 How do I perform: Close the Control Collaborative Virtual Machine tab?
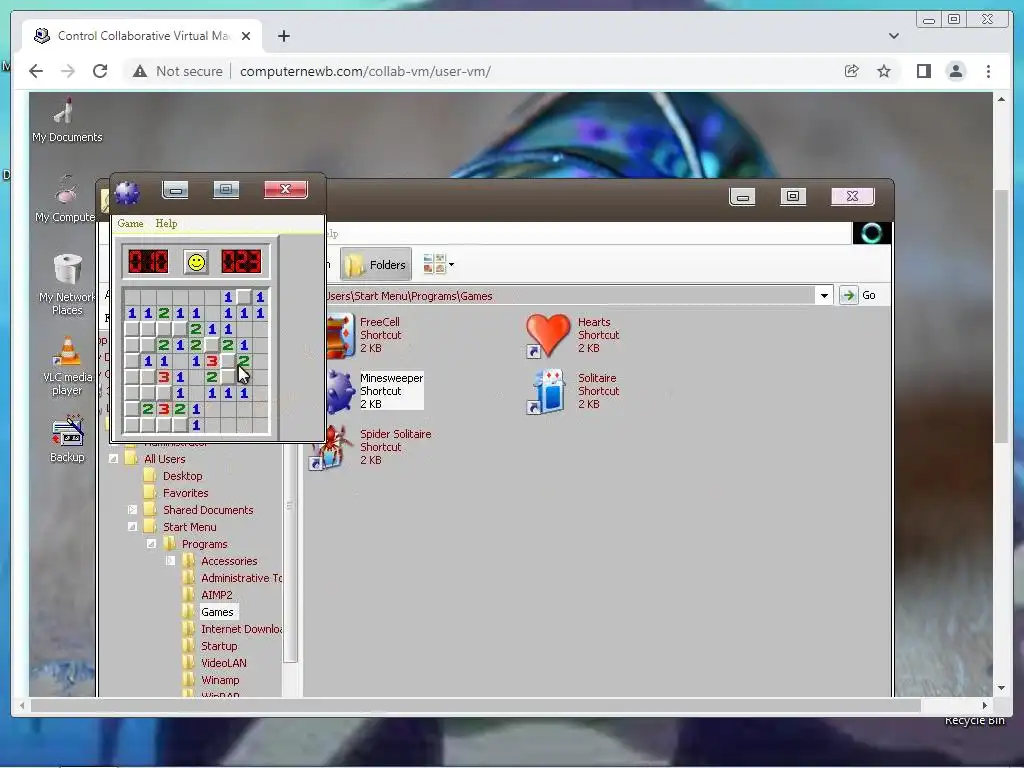246,36
